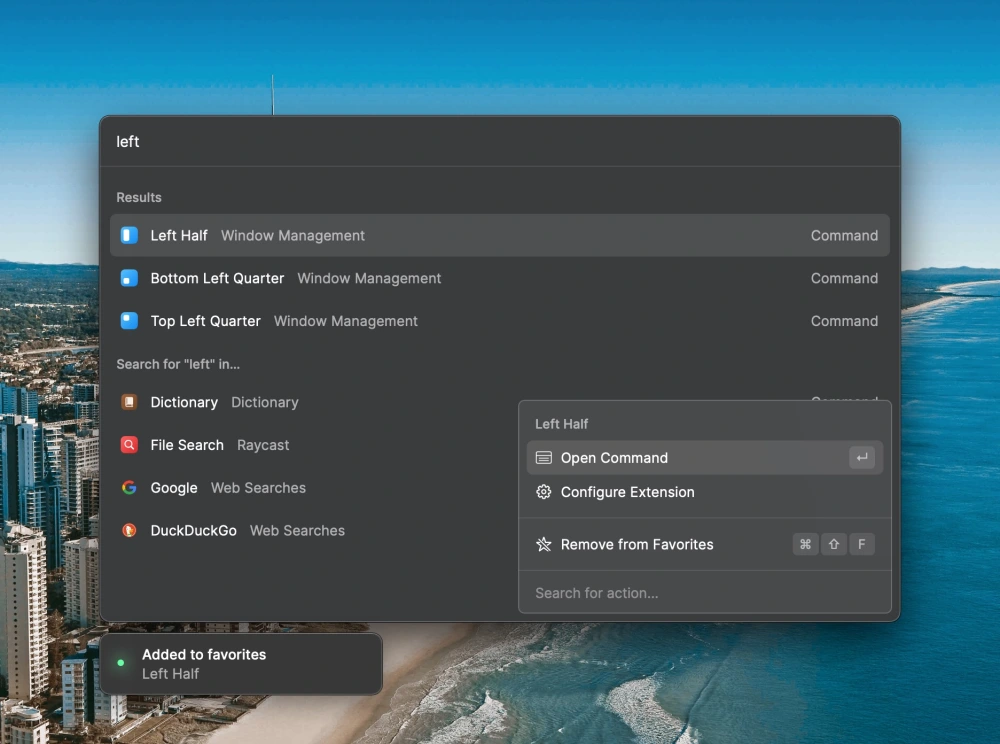Click Window Management subtitle of Left Half

tap(293, 235)
